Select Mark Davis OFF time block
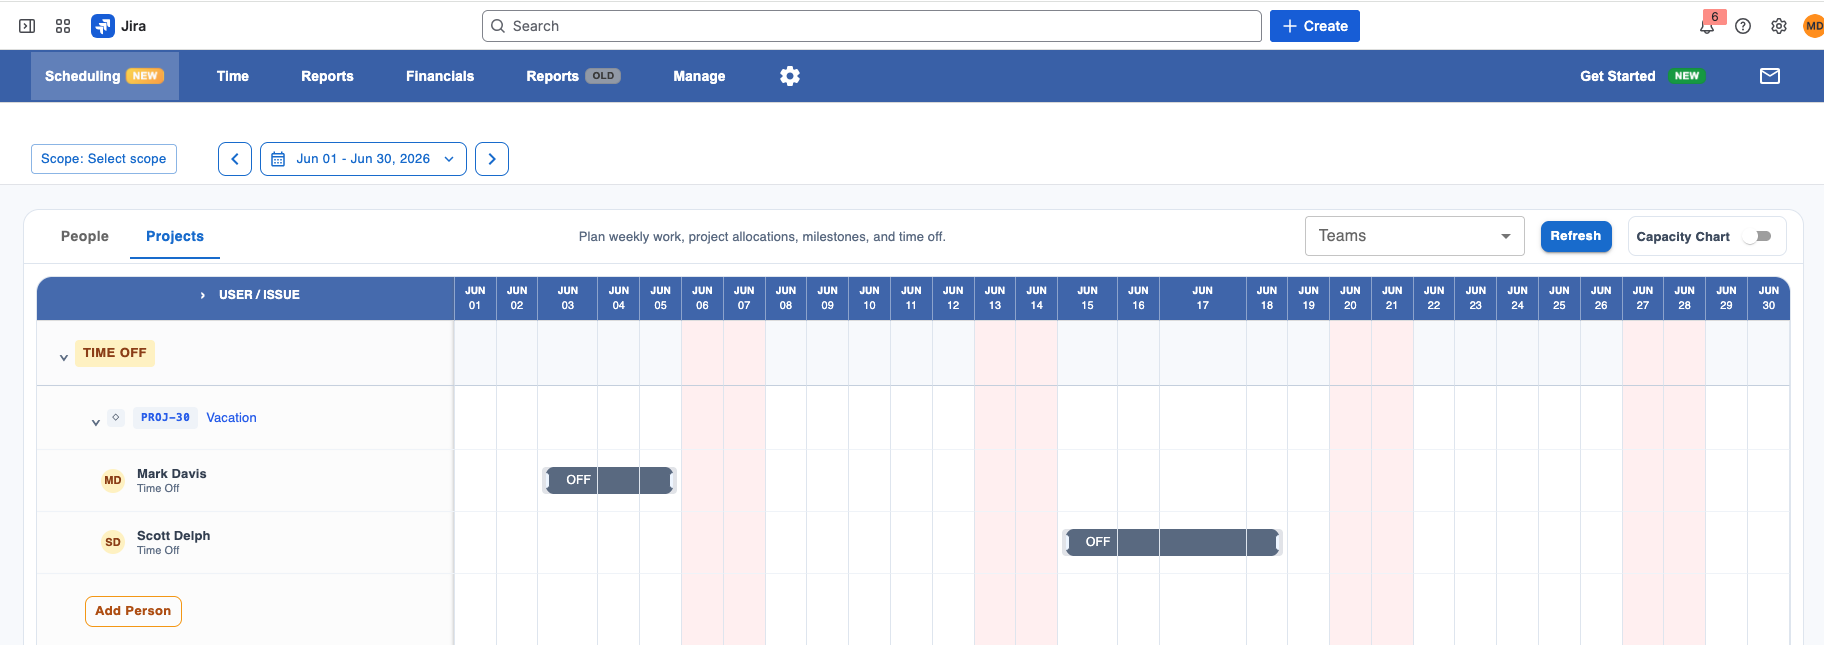 pos(610,480)
